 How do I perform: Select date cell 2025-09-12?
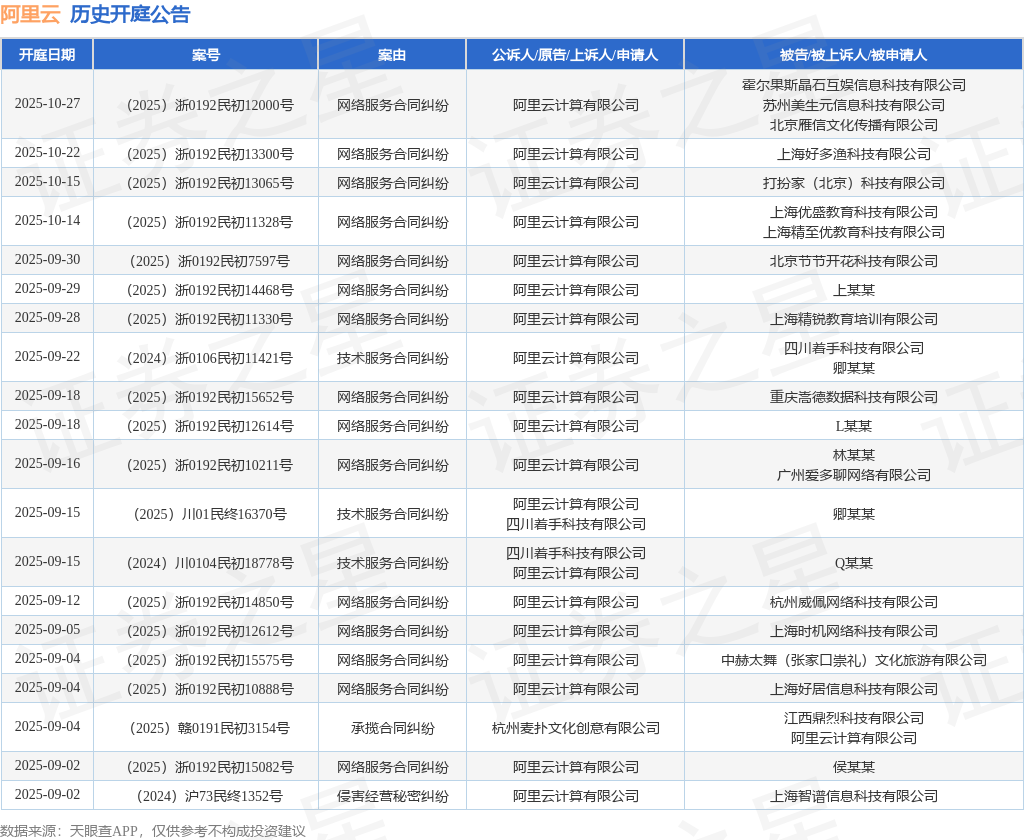point(47,601)
